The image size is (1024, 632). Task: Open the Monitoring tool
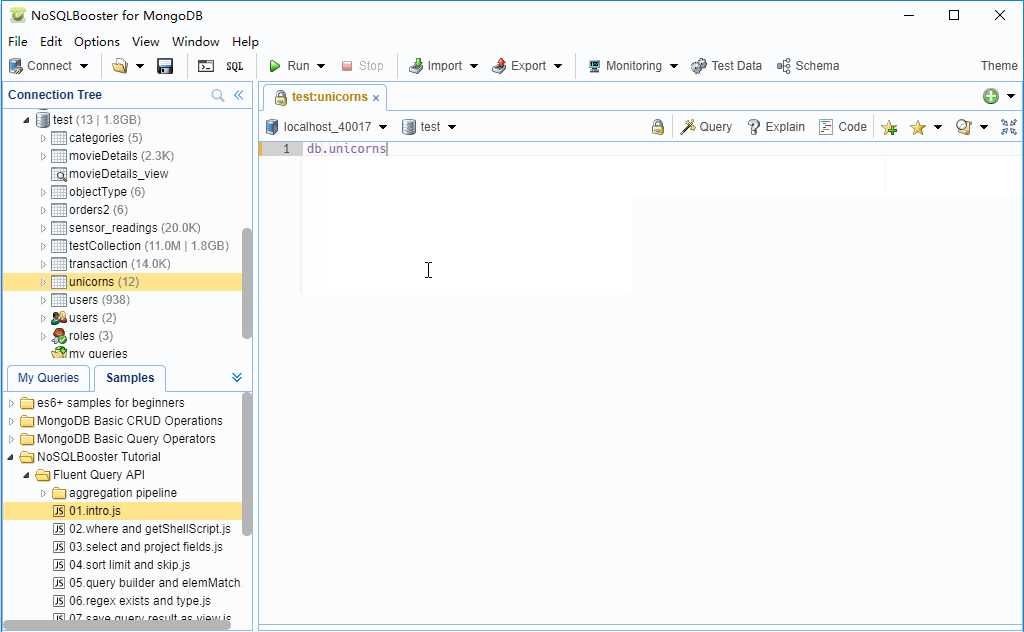click(x=625, y=66)
